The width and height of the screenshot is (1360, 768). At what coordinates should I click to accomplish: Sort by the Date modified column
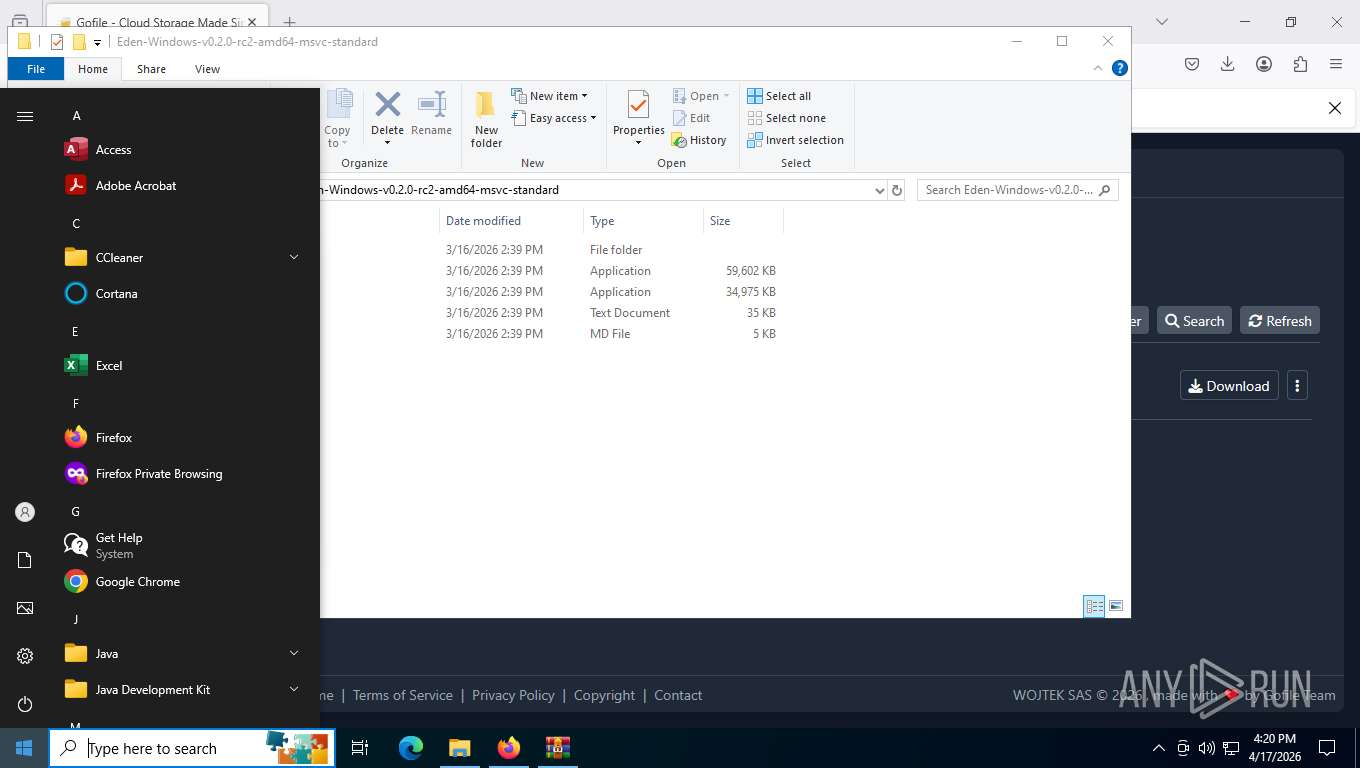[x=510, y=221]
